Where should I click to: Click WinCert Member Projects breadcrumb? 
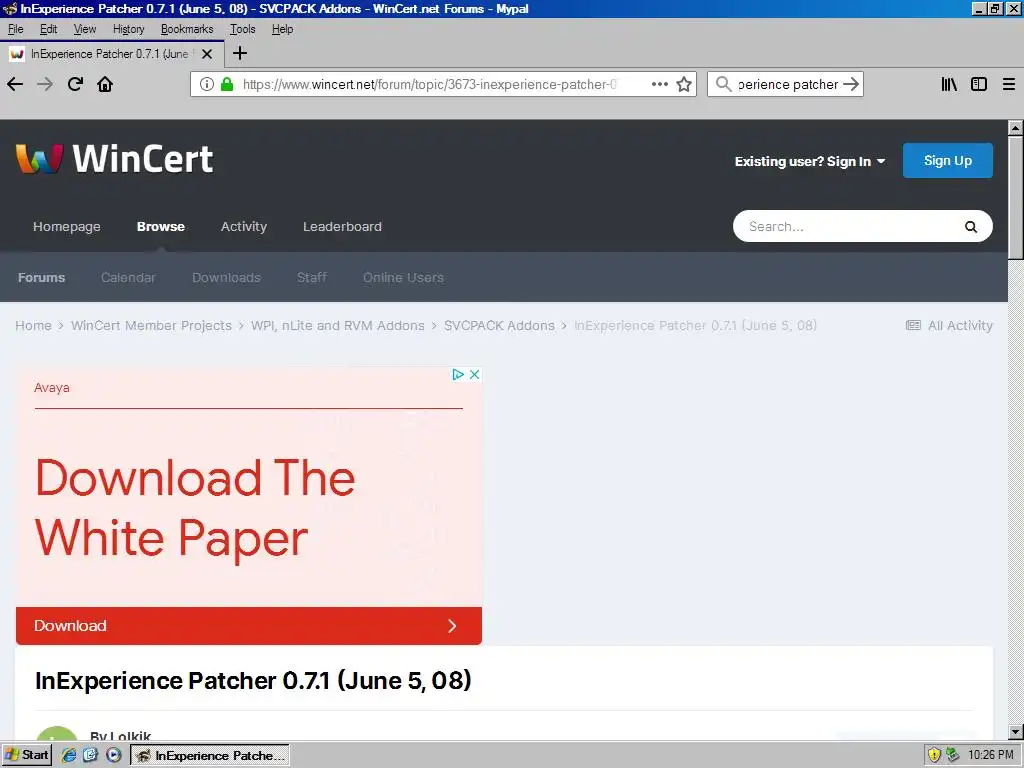[151, 325]
